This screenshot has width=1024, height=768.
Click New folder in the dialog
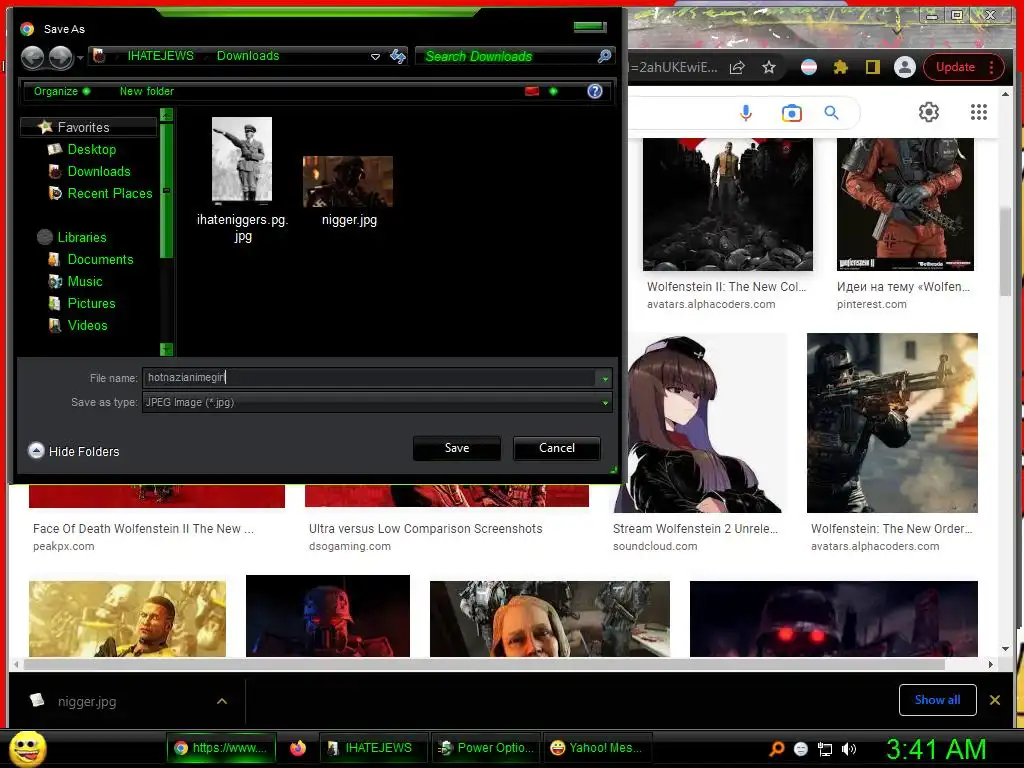click(x=146, y=91)
